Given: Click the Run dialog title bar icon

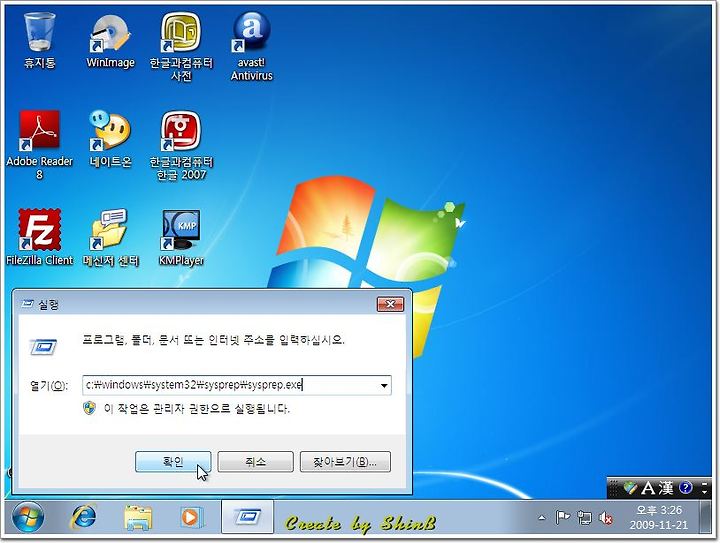Looking at the screenshot, I should point(28,304).
